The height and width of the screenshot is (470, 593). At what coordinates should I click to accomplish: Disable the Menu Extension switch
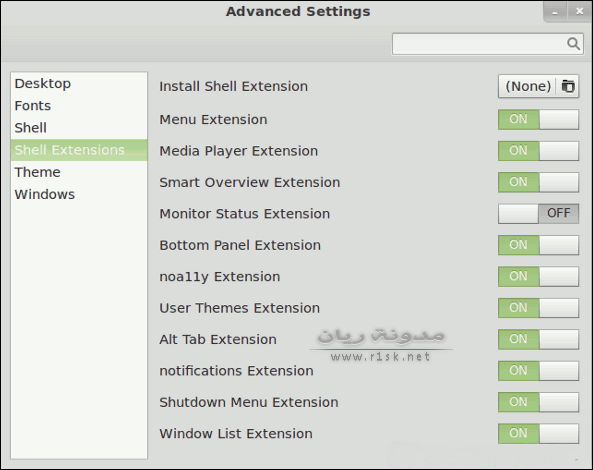point(538,119)
